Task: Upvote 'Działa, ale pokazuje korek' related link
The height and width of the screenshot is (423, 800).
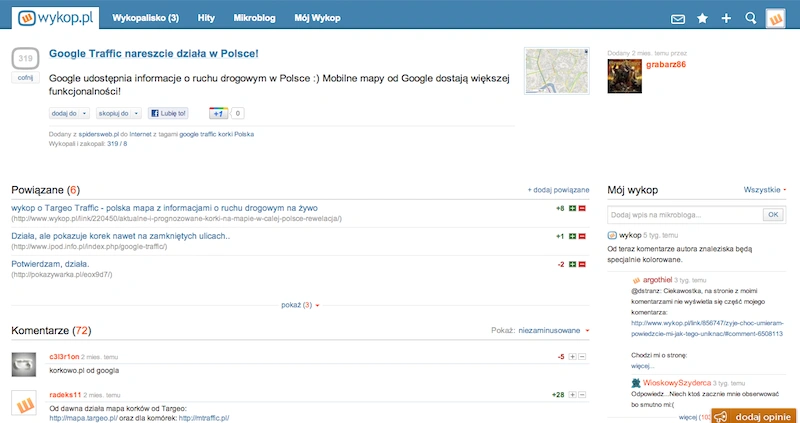Action: (572, 236)
